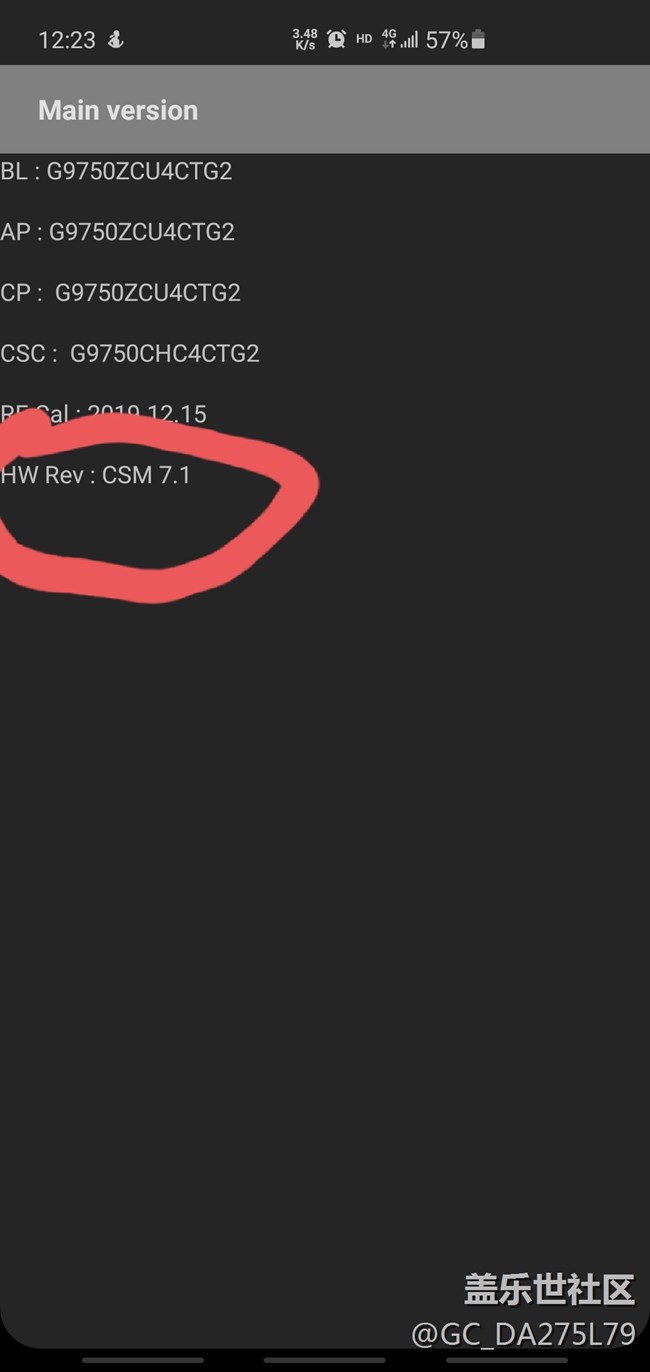The height and width of the screenshot is (1372, 650).
Task: Tap the 4G network indicator icon
Action: click(x=389, y=39)
